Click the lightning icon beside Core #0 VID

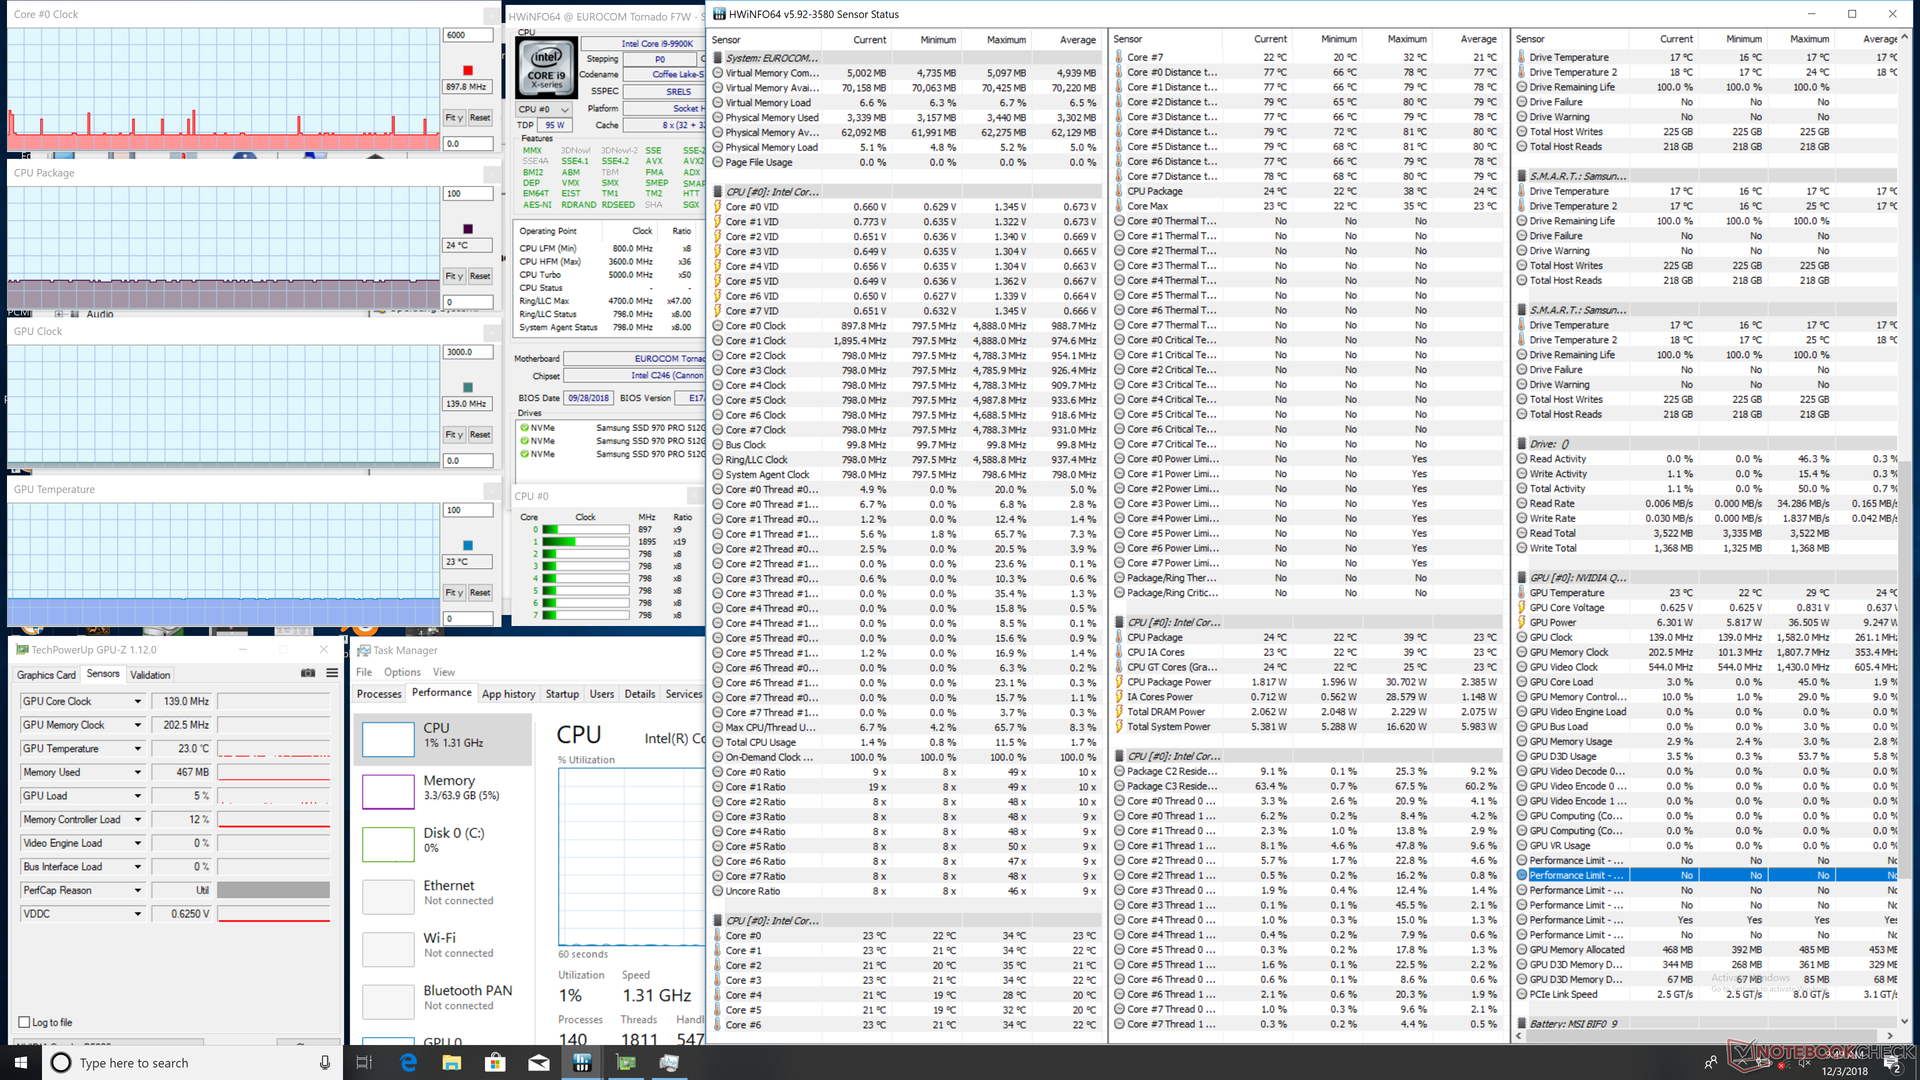[x=718, y=207]
